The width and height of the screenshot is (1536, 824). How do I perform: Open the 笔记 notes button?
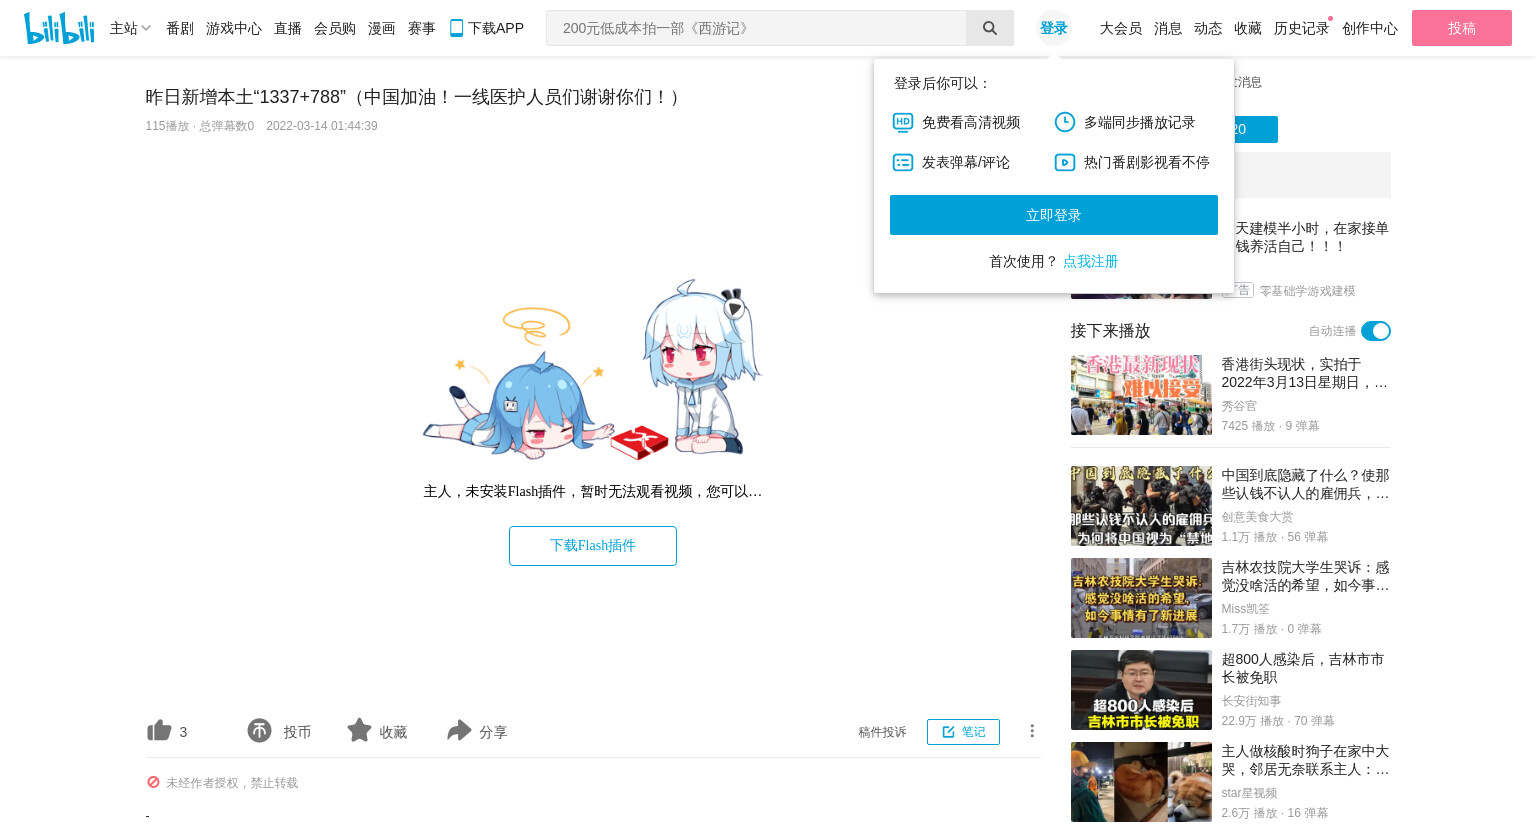[963, 732]
